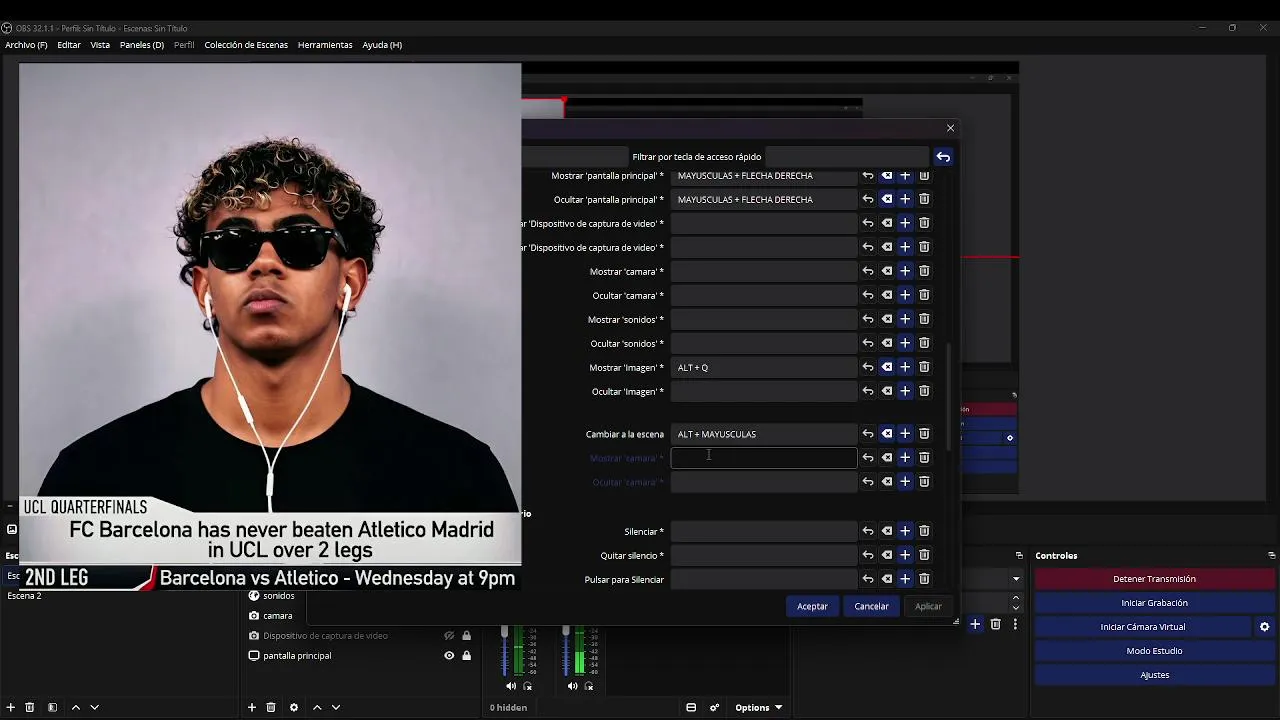The image size is (1280, 720).
Task: Add a hotkey for Mostrar 'sonidos'
Action: point(905,319)
